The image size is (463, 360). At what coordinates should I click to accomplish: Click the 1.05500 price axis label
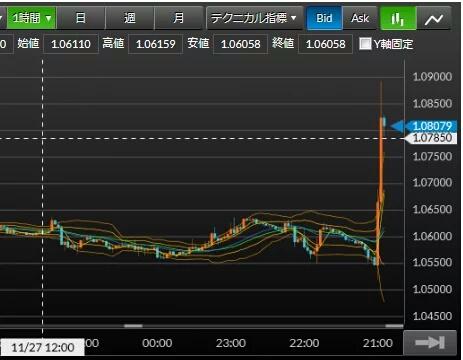(x=432, y=262)
